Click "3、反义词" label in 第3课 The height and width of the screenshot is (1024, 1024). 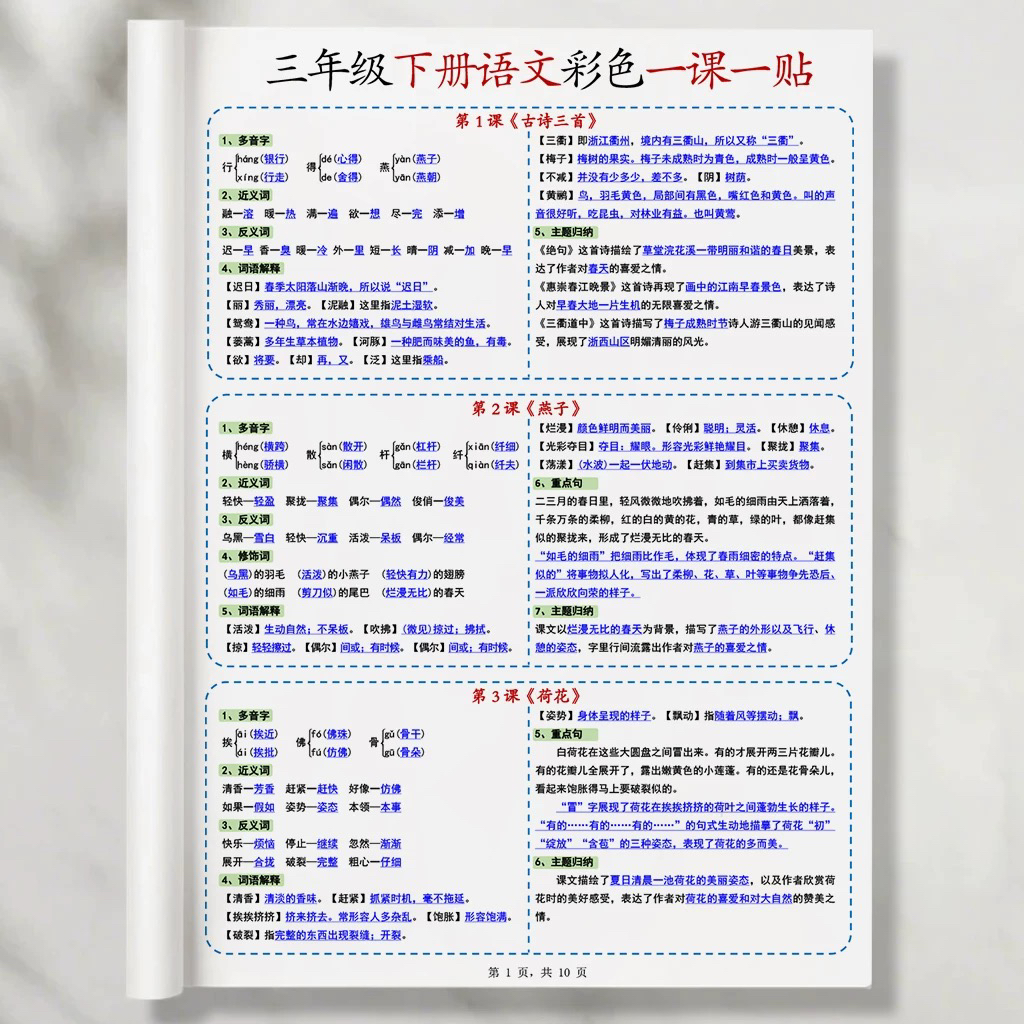tap(245, 825)
